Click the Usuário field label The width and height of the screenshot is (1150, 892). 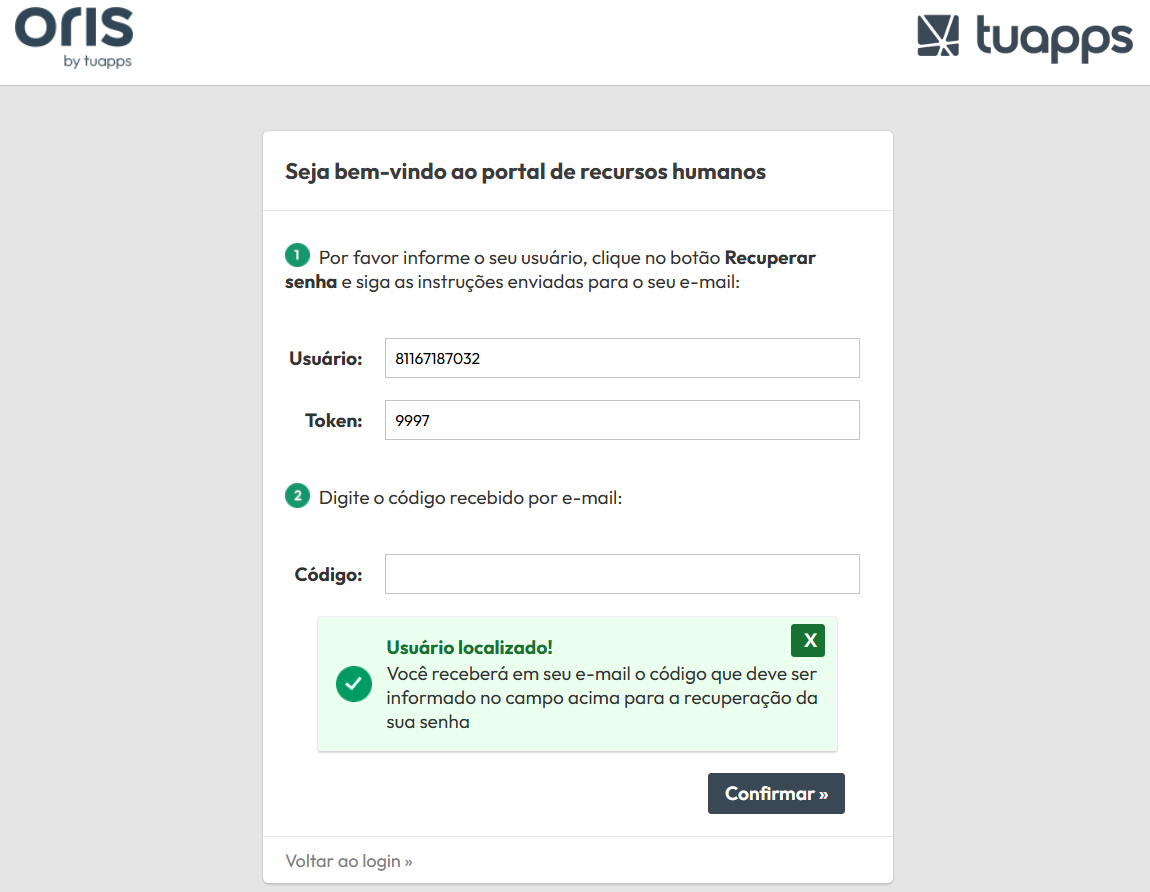[326, 359]
